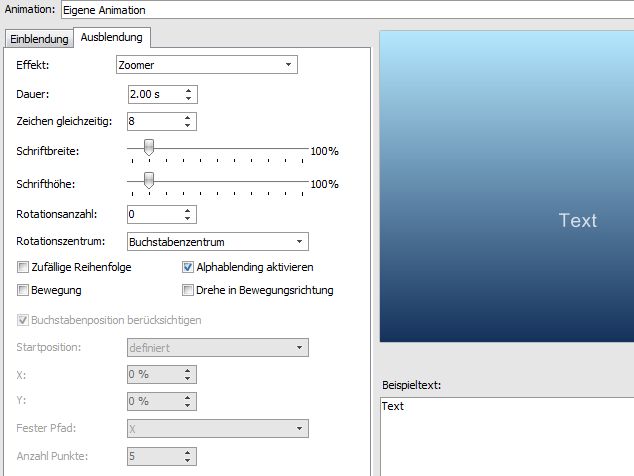Click the animation preview area
Image resolution: width=634 pixels, height=476 pixels.
coord(506,185)
